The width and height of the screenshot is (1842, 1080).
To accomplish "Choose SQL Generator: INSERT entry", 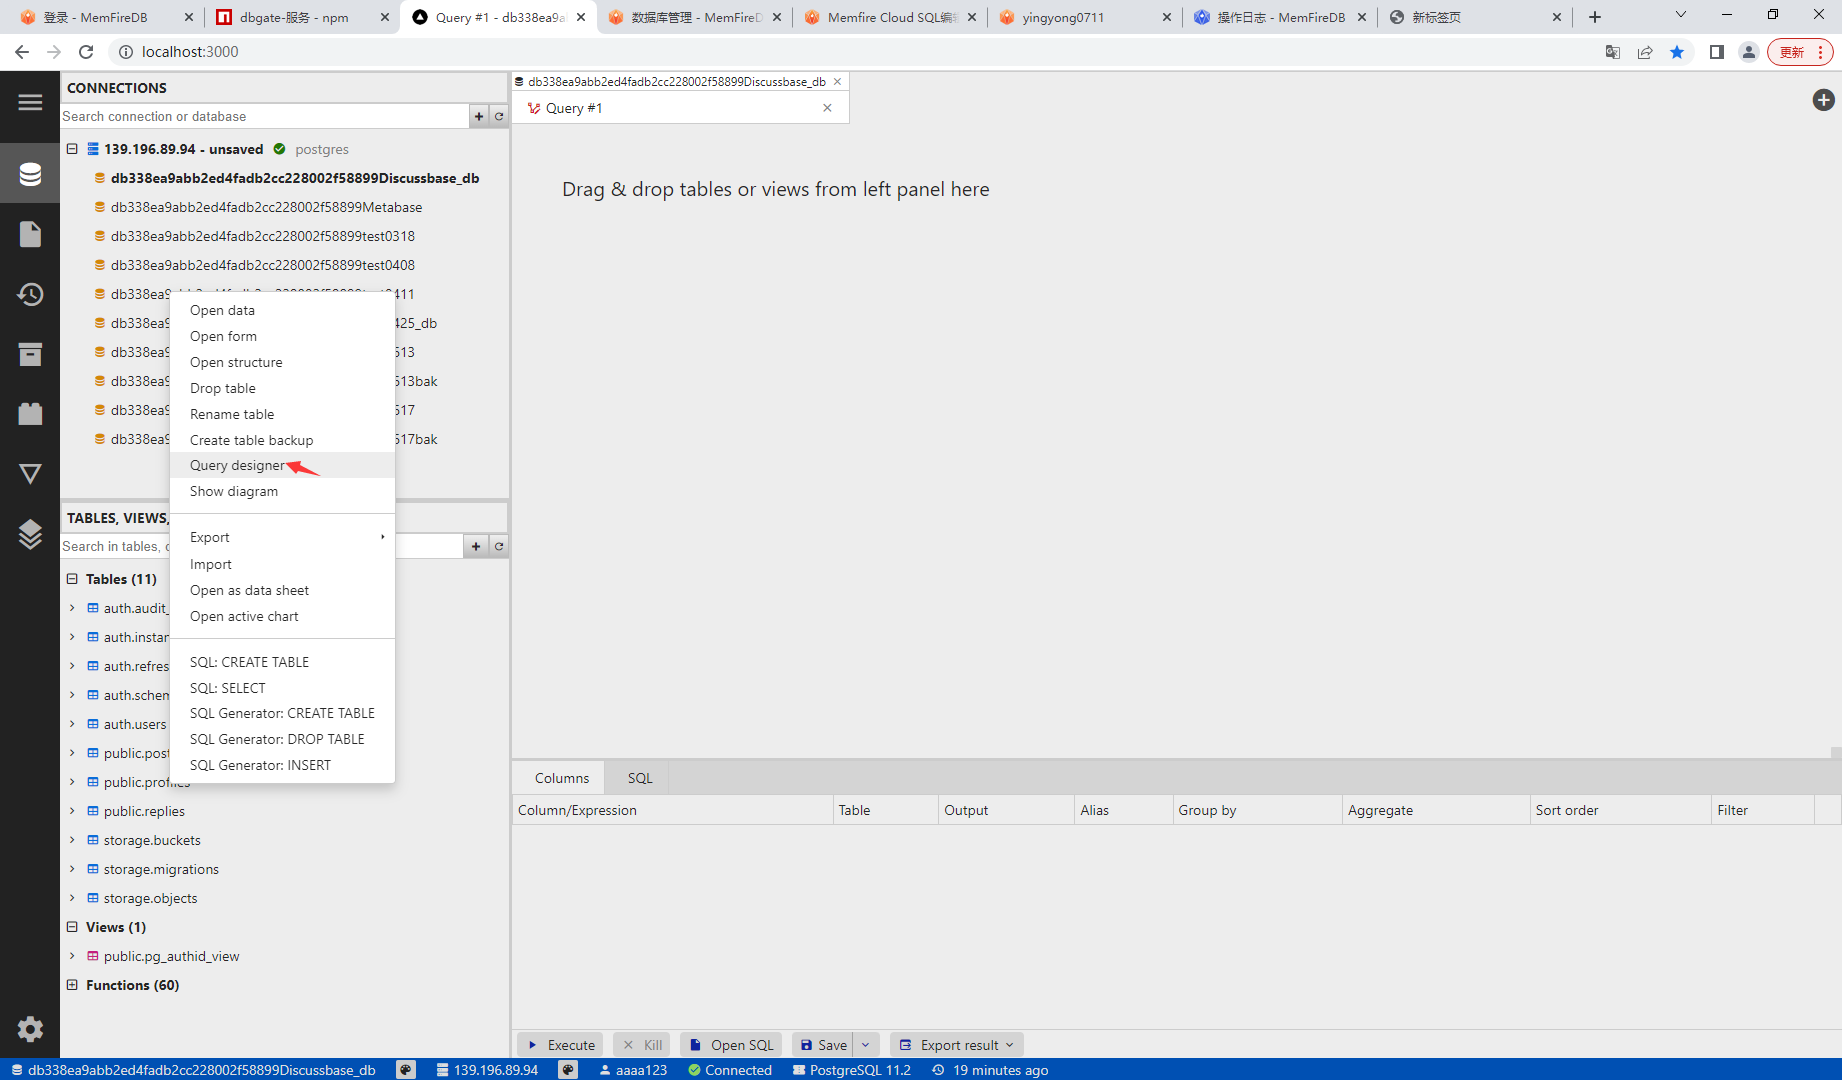I will click(283, 765).
